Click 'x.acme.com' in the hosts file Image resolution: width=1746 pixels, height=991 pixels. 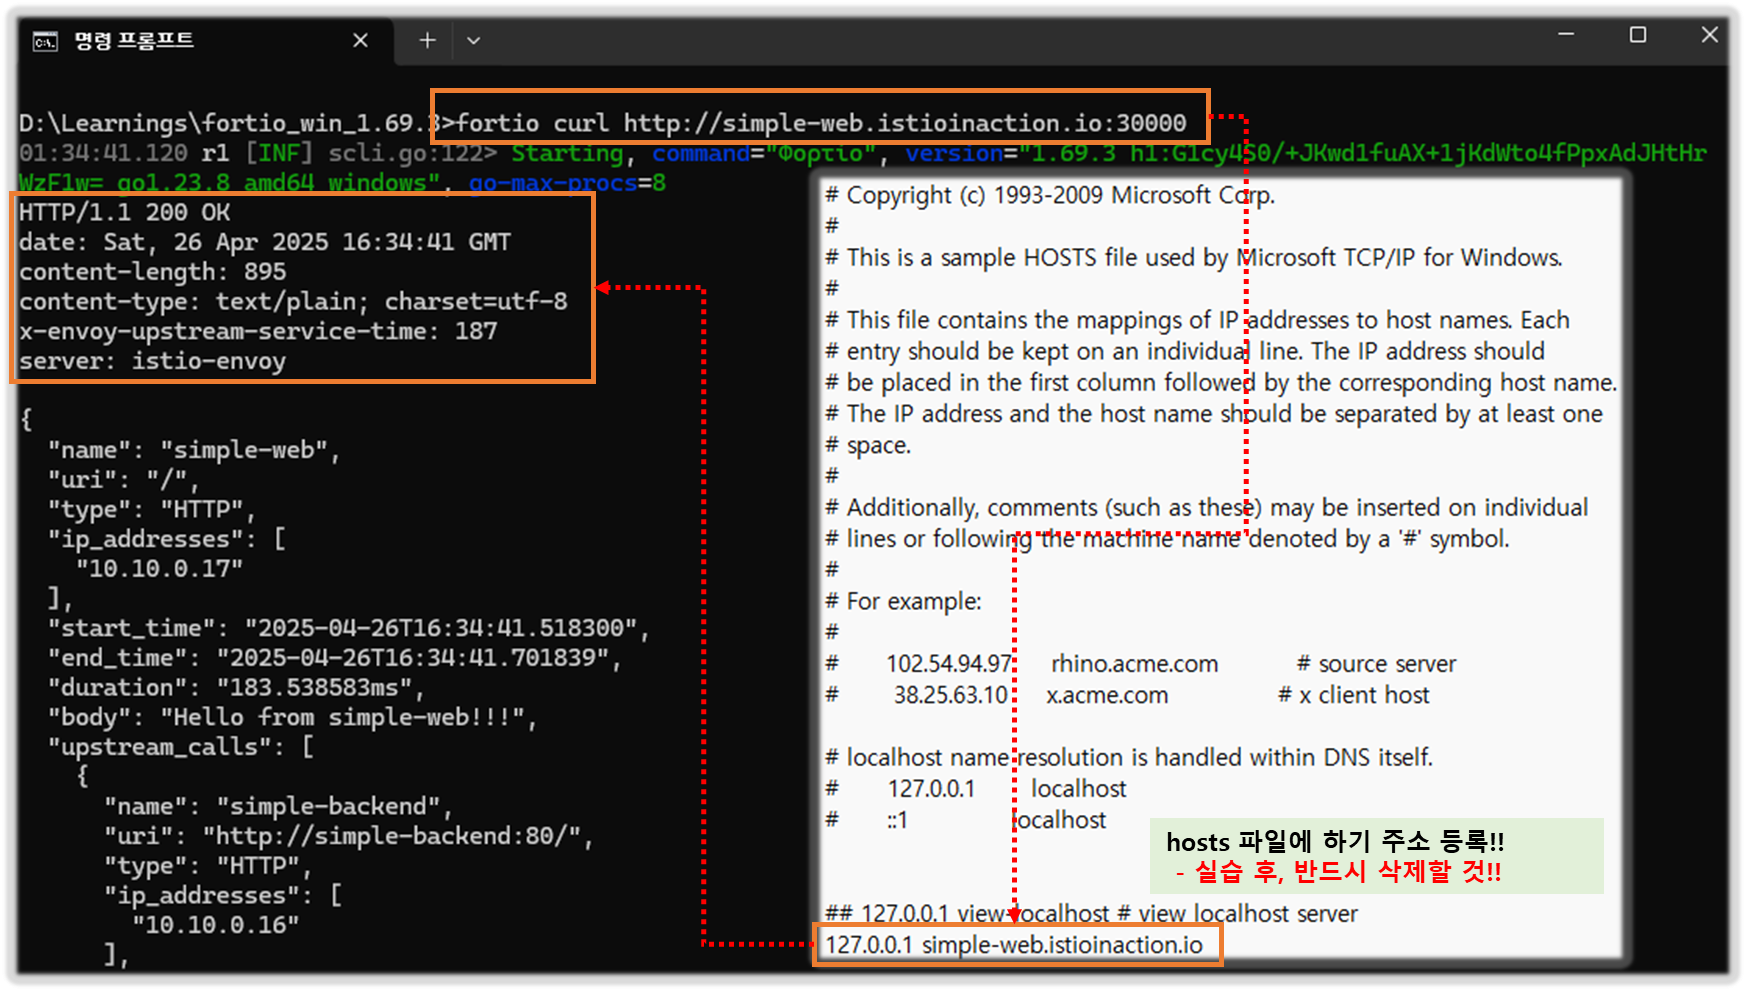(1107, 695)
